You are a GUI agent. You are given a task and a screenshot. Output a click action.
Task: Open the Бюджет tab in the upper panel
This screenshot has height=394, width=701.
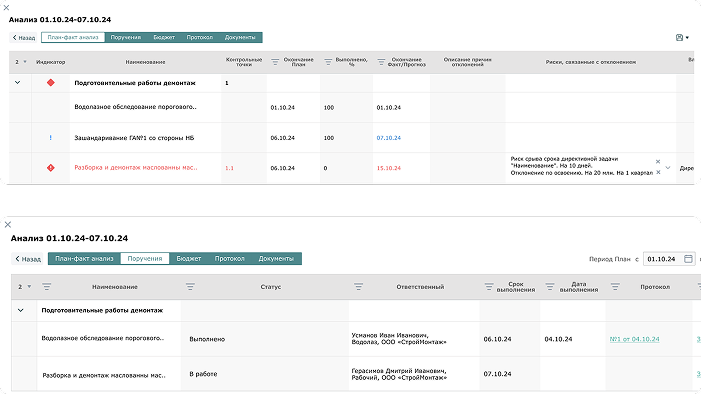point(164,38)
